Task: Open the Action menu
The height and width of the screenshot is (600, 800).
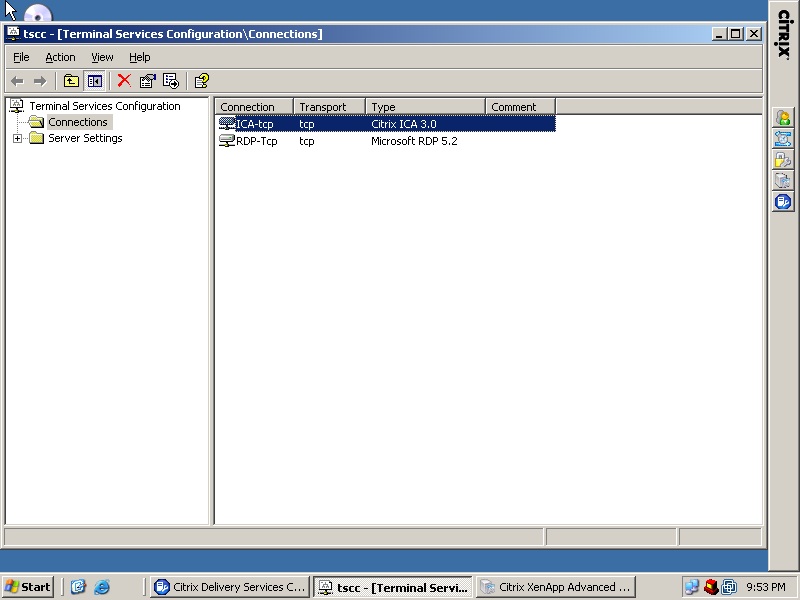Action: pyautogui.click(x=60, y=57)
